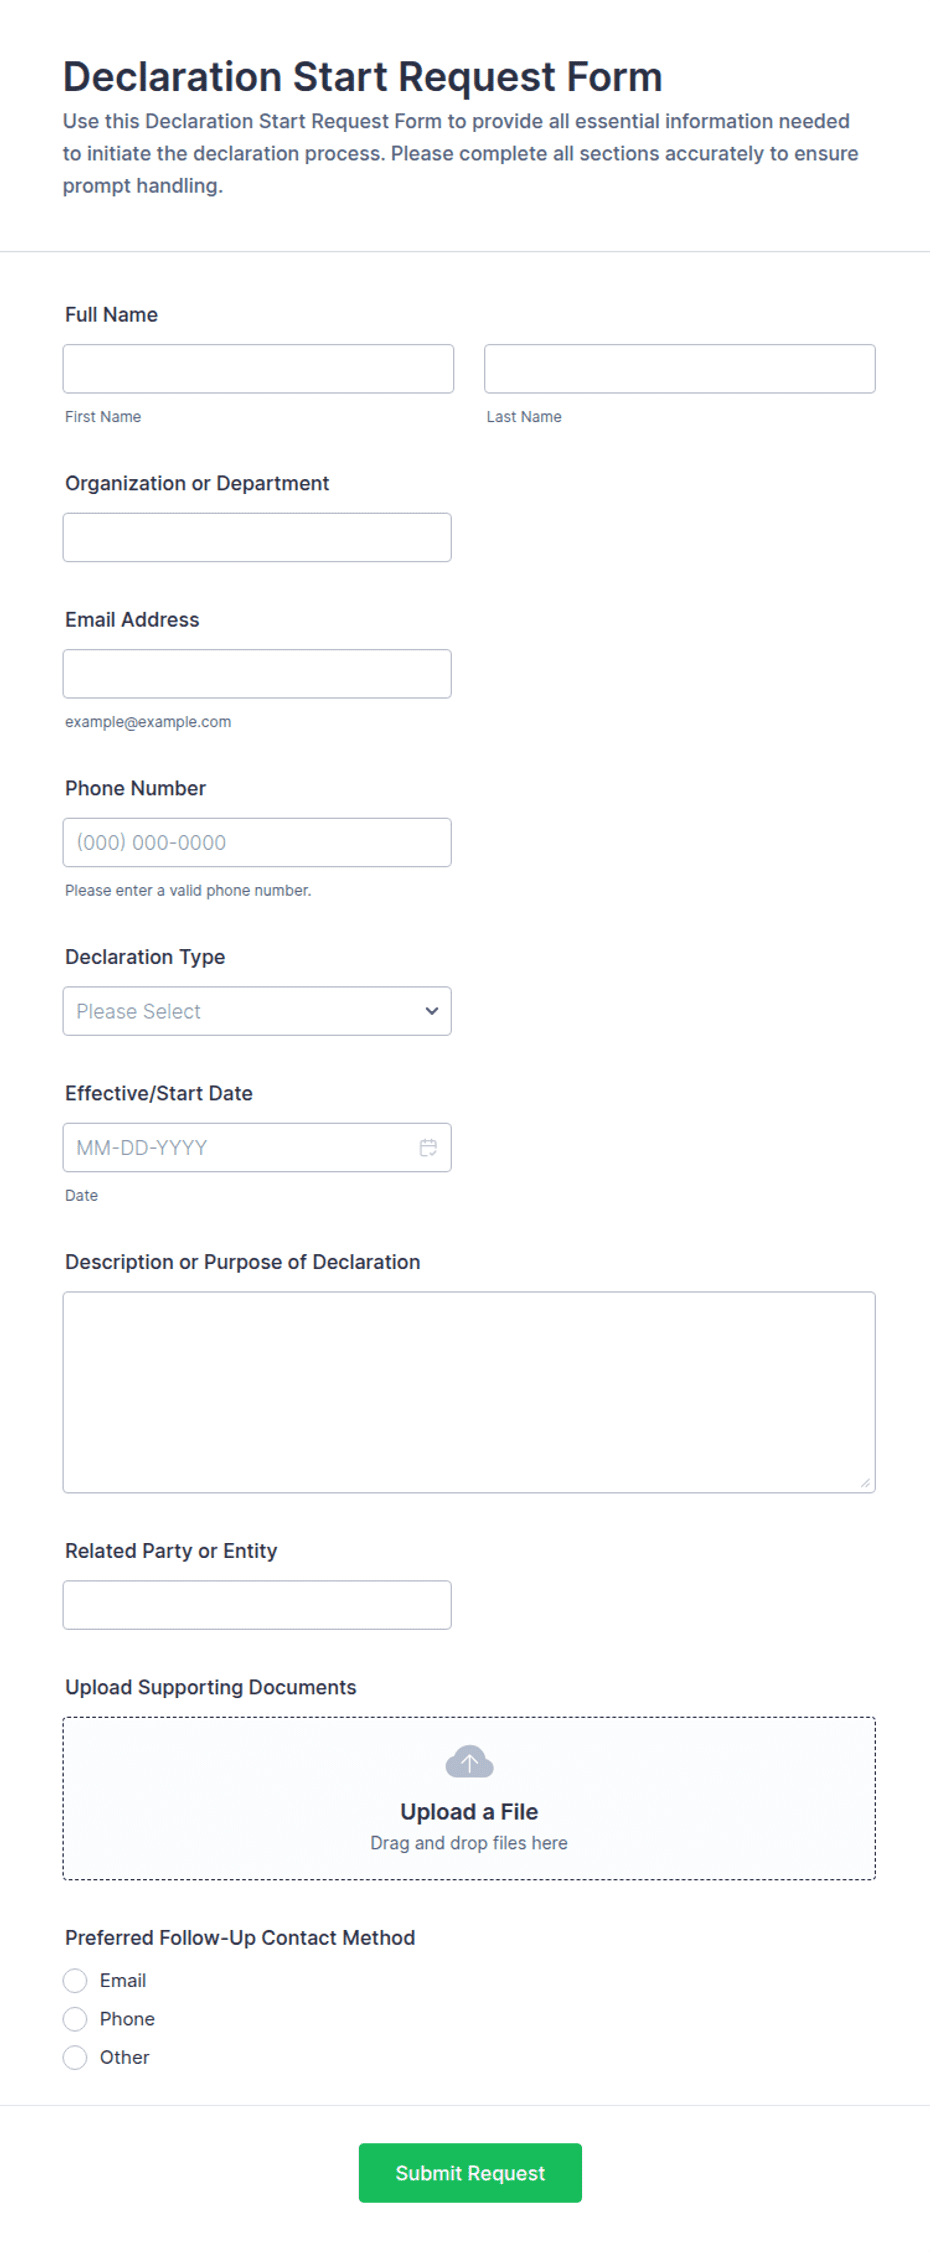Open the calendar icon in date field

point(428,1147)
